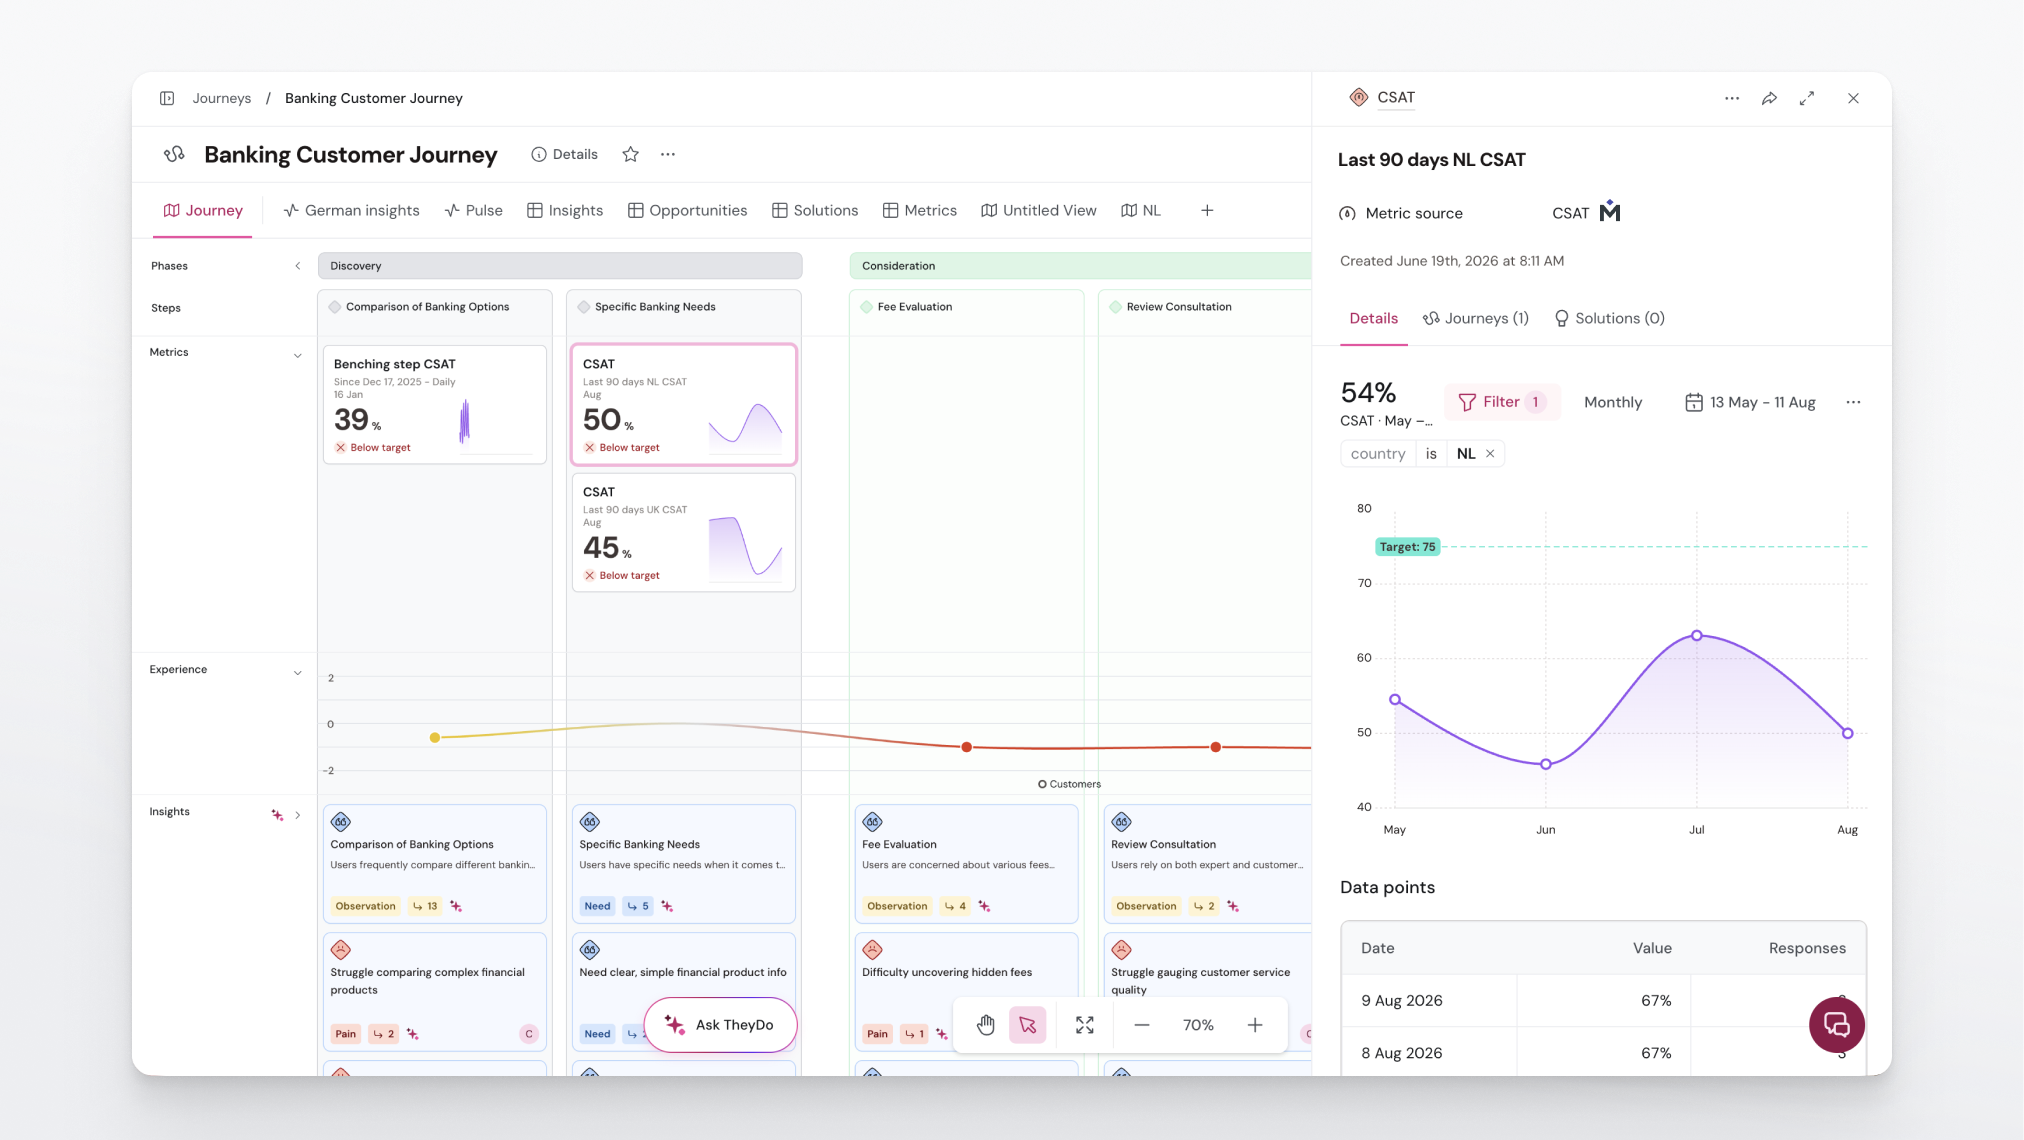Click the June data point on chart

[x=1546, y=764]
